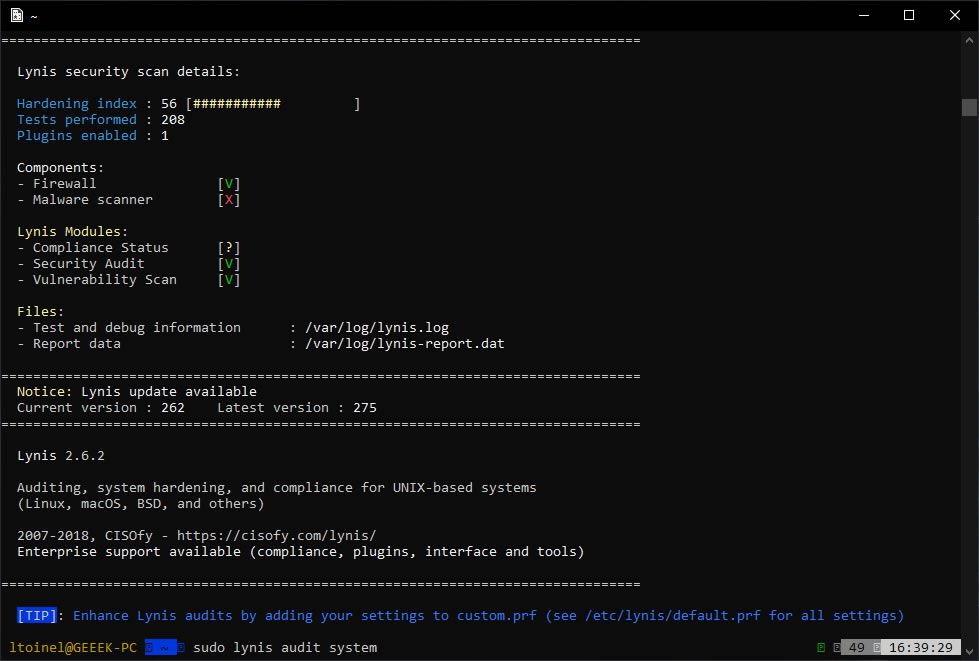The width and height of the screenshot is (979, 661).
Task: Click the 'custom.prf' filename in tip
Action: pyautogui.click(x=496, y=615)
